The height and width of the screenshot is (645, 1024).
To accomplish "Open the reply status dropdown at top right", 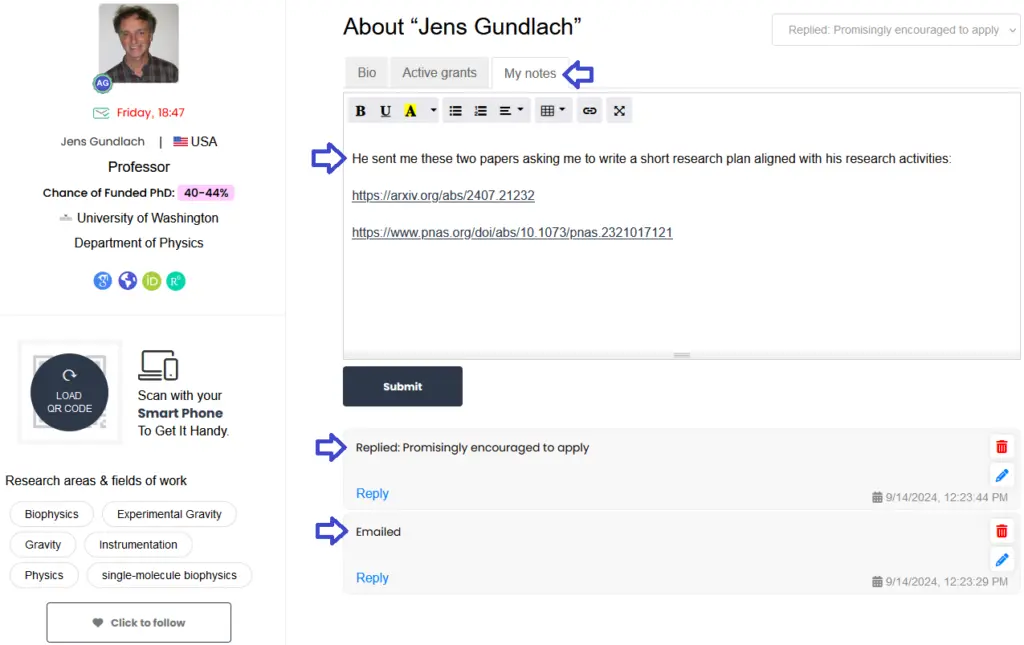I will coord(896,30).
